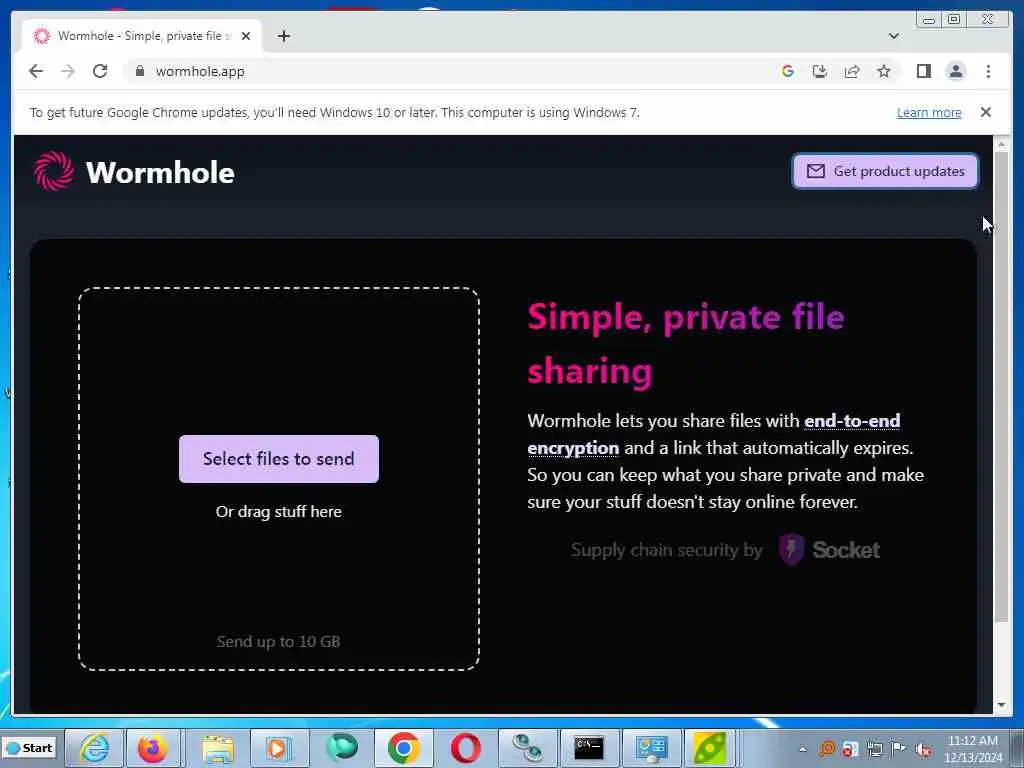Minimize the Chrome window

coord(929,20)
